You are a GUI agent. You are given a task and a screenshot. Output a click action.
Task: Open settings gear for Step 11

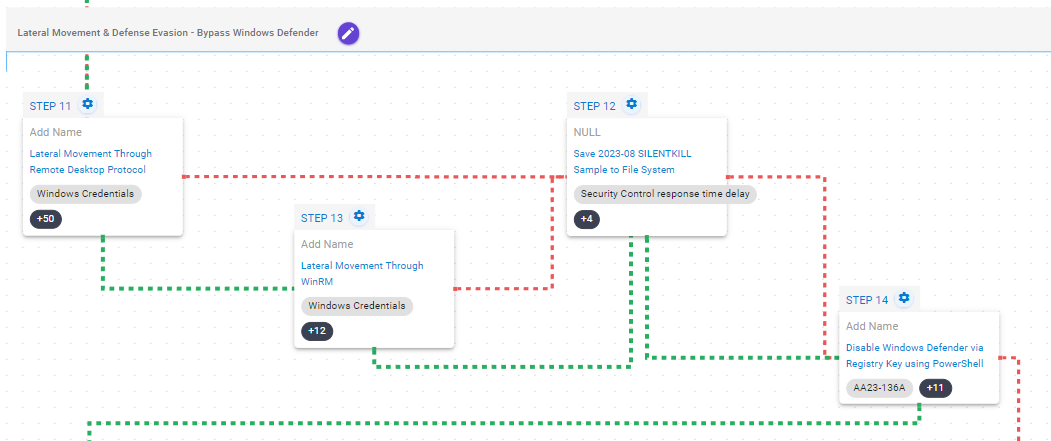click(88, 104)
